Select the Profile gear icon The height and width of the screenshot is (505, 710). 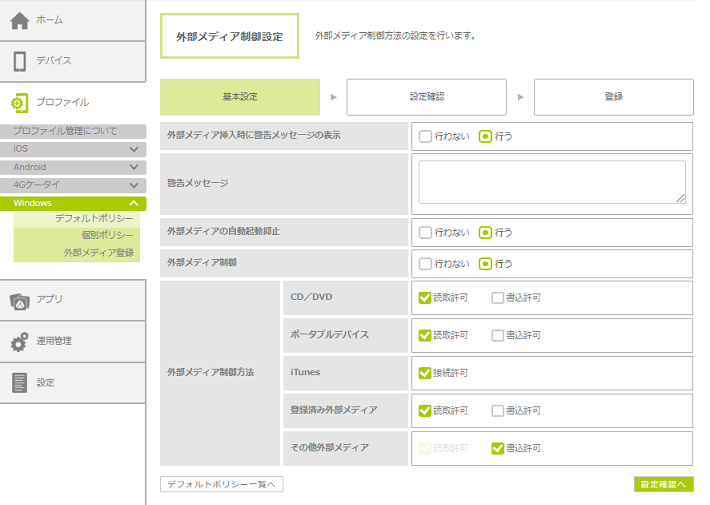[19, 102]
